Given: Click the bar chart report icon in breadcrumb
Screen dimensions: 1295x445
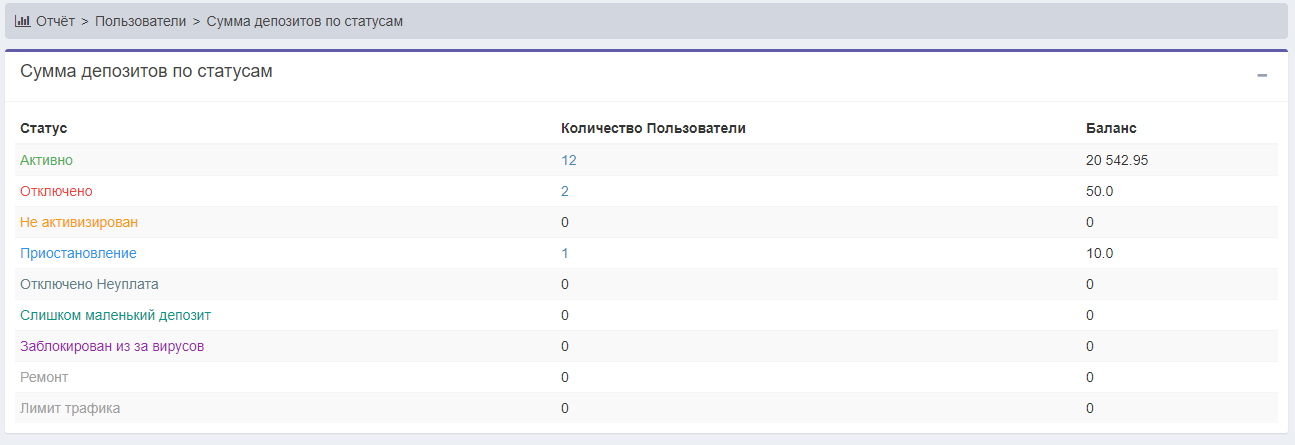Looking at the screenshot, I should coord(22,21).
